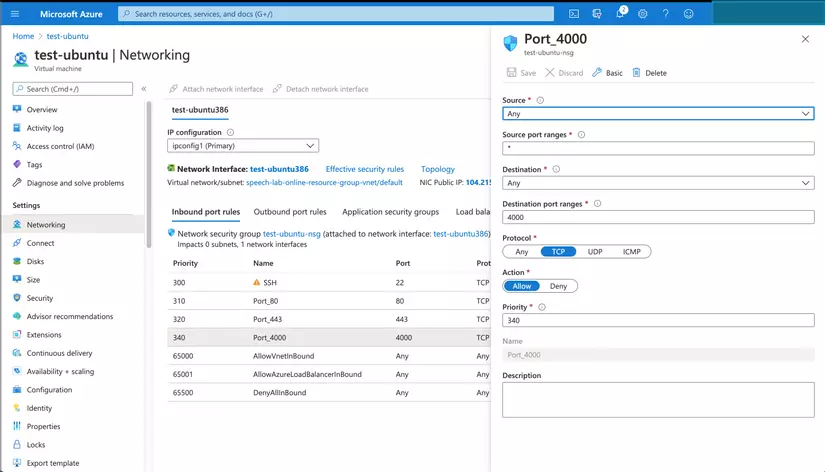This screenshot has height=472, width=825.
Task: Open the feedback smiley icon
Action: (688, 14)
